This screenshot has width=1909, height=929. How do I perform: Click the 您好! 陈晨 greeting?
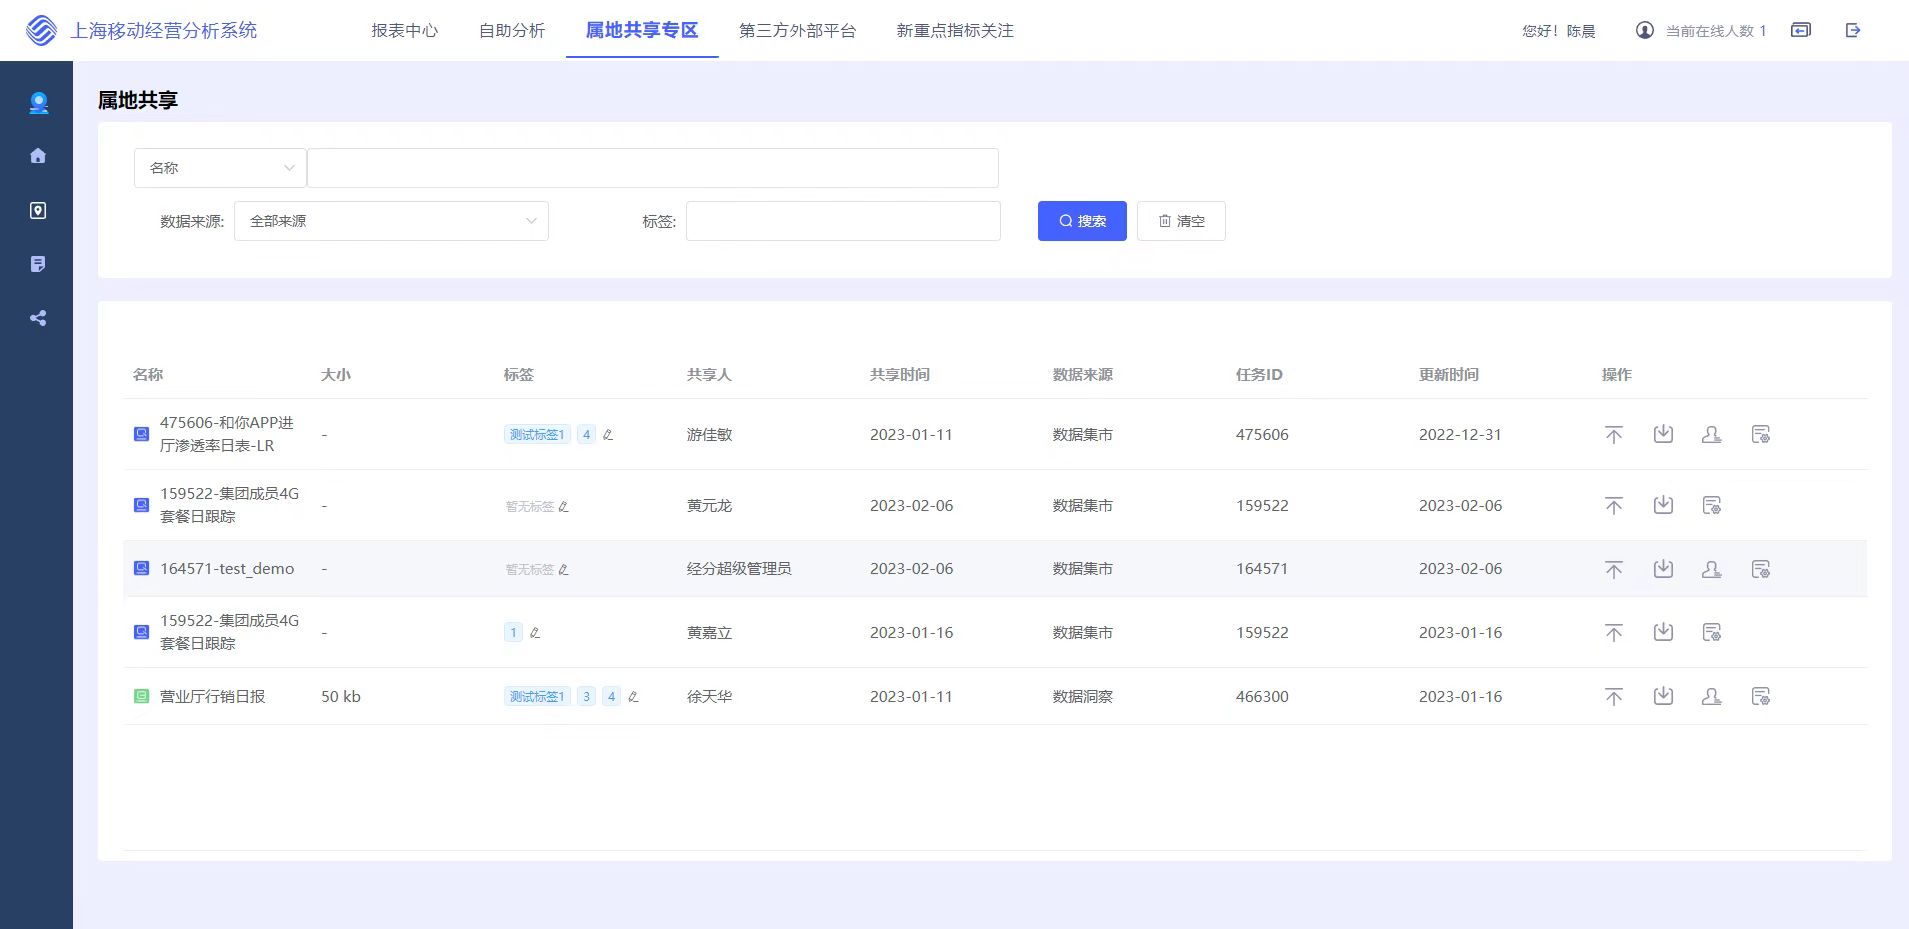[x=1559, y=31]
